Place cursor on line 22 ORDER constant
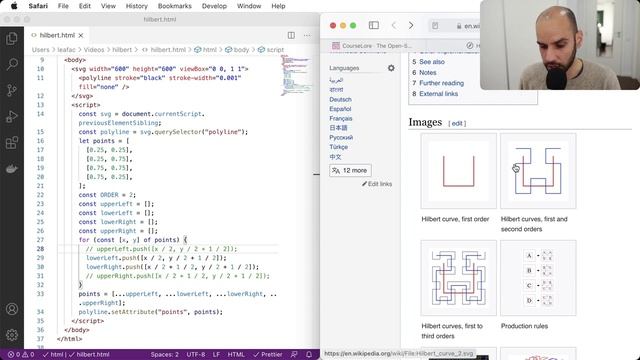Screen dimensions: 640x360 (x=107, y=195)
